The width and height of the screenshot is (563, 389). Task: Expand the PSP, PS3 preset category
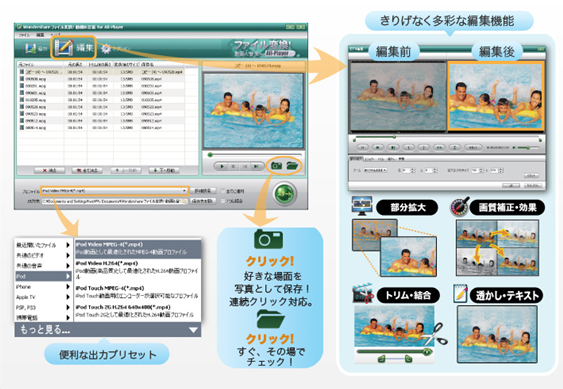tap(43, 307)
